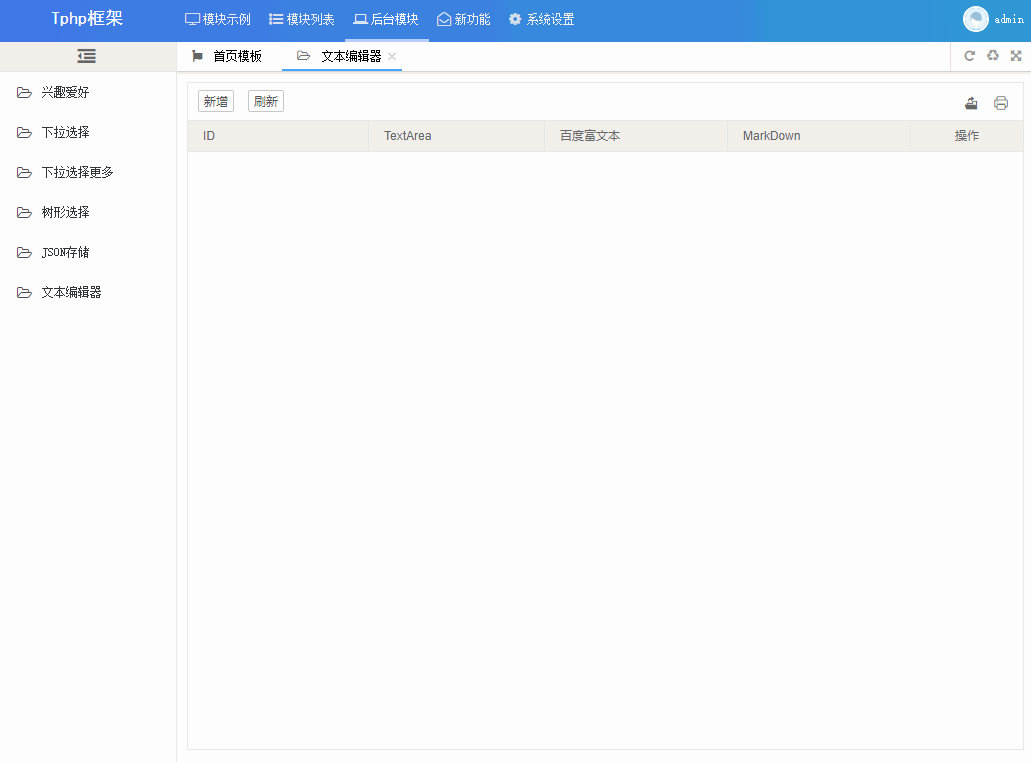Open 系统设置 in the top menu
Viewport: 1031px width, 762px height.
tap(542, 20)
